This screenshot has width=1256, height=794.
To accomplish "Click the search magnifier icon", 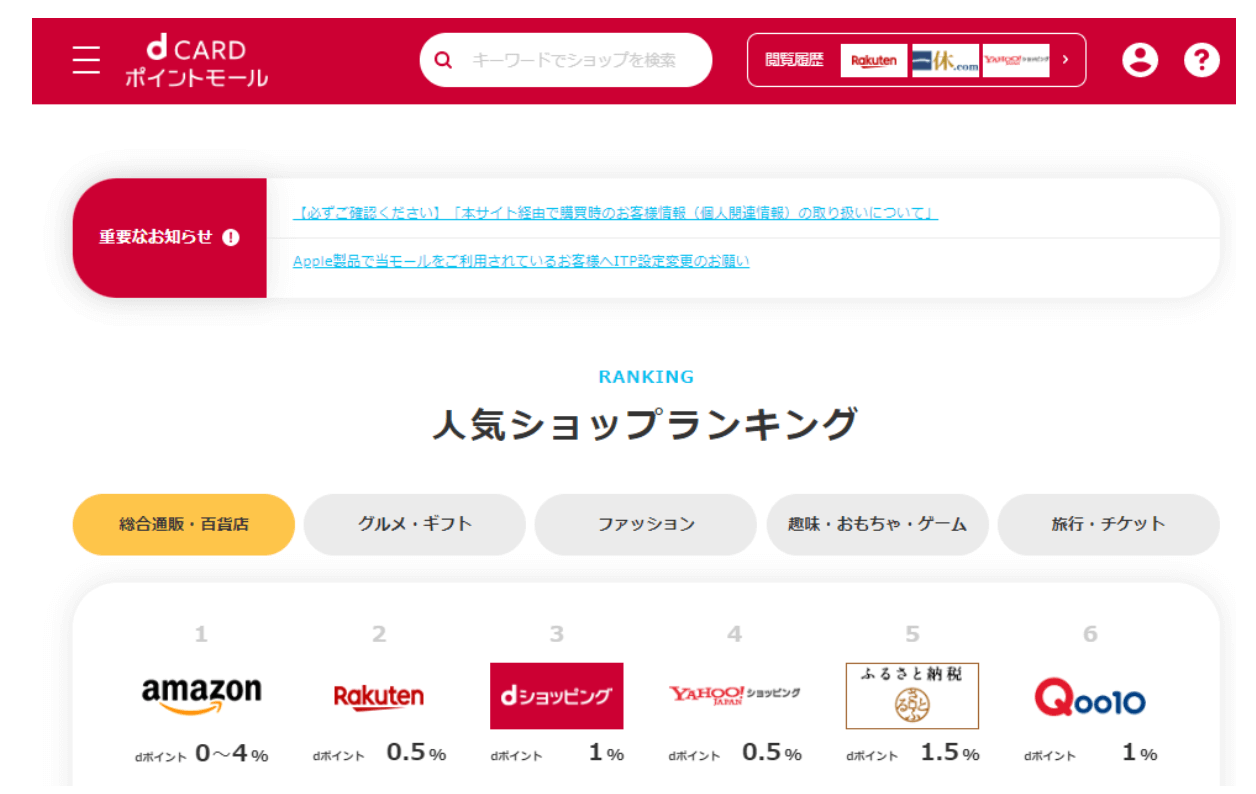I will coord(444,61).
